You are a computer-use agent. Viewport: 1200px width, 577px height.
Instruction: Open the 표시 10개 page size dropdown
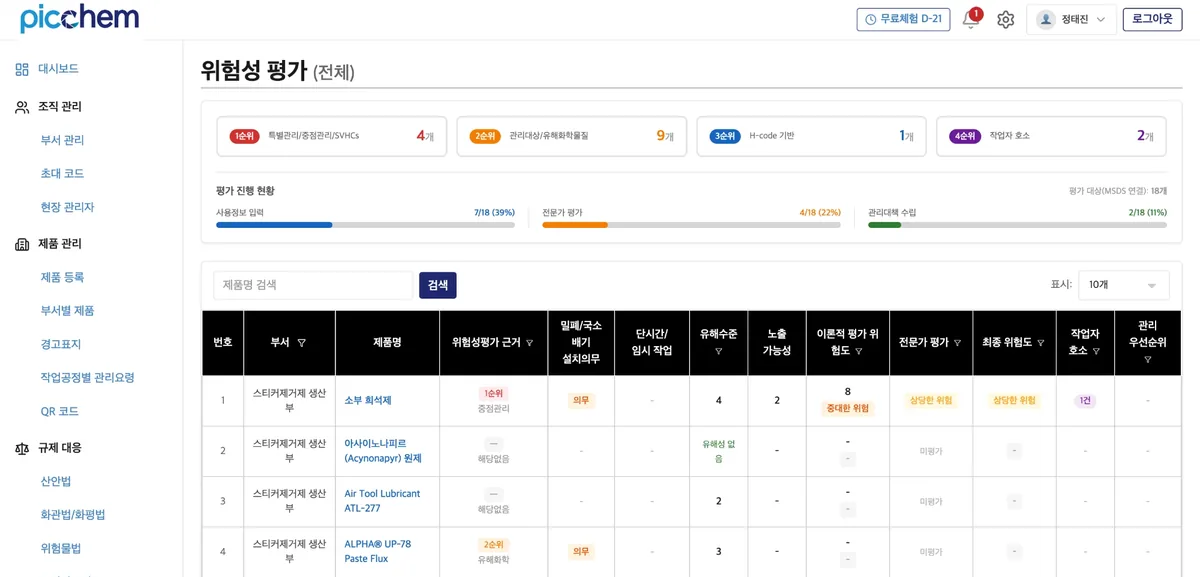tap(1124, 285)
